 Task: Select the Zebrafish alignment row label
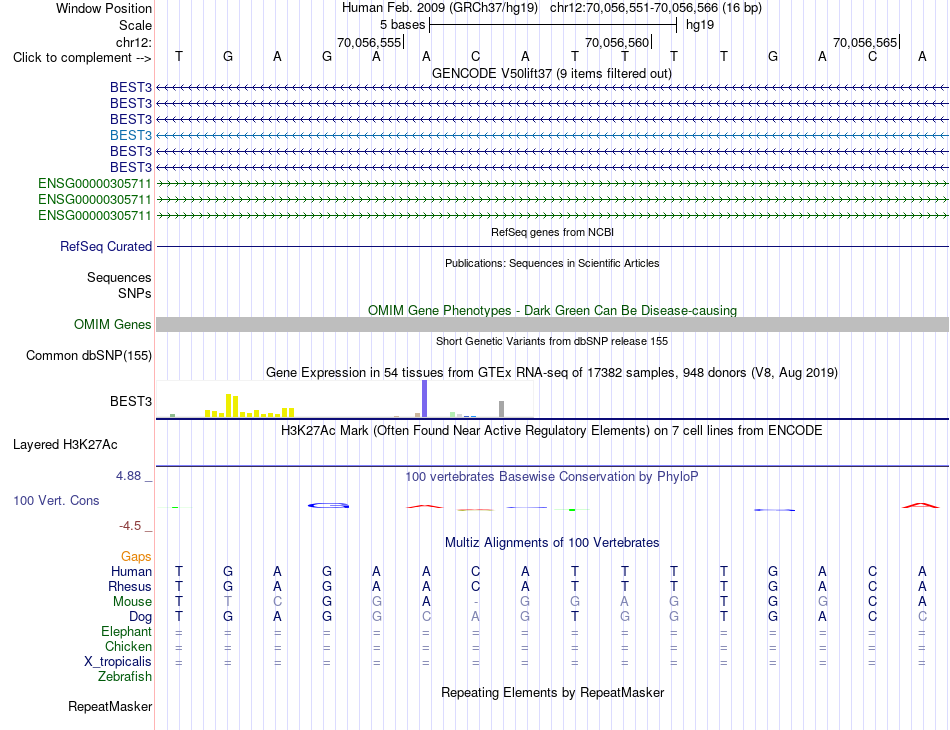[x=125, y=677]
